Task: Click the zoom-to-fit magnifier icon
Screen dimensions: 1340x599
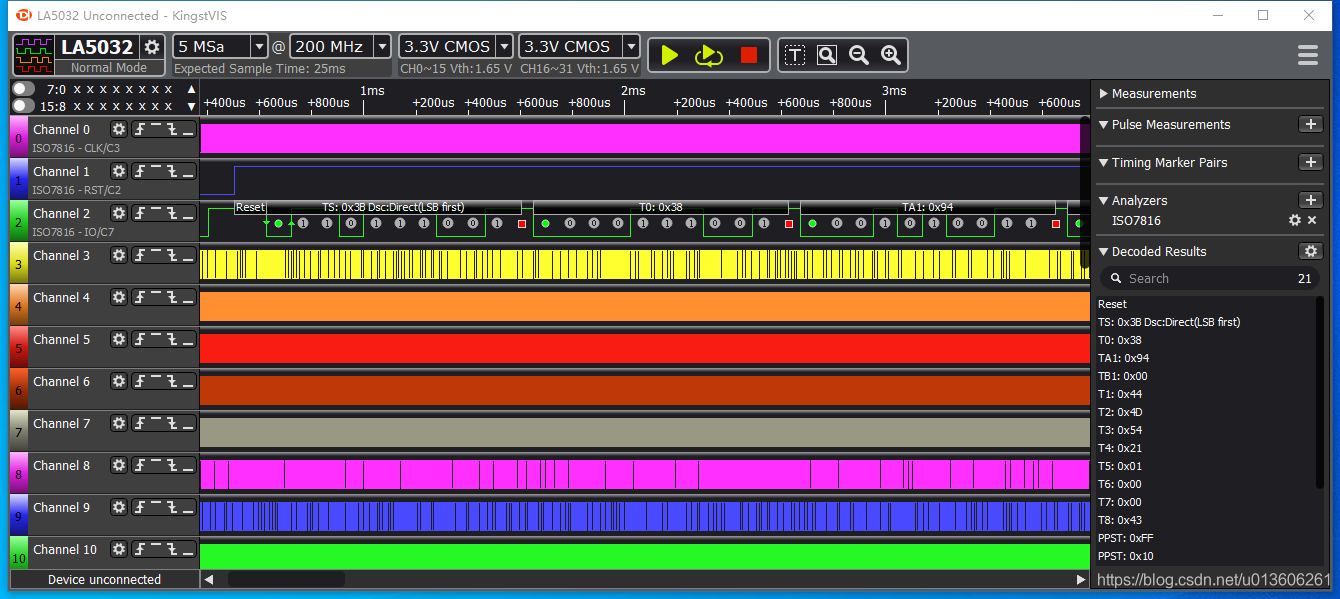Action: point(827,55)
